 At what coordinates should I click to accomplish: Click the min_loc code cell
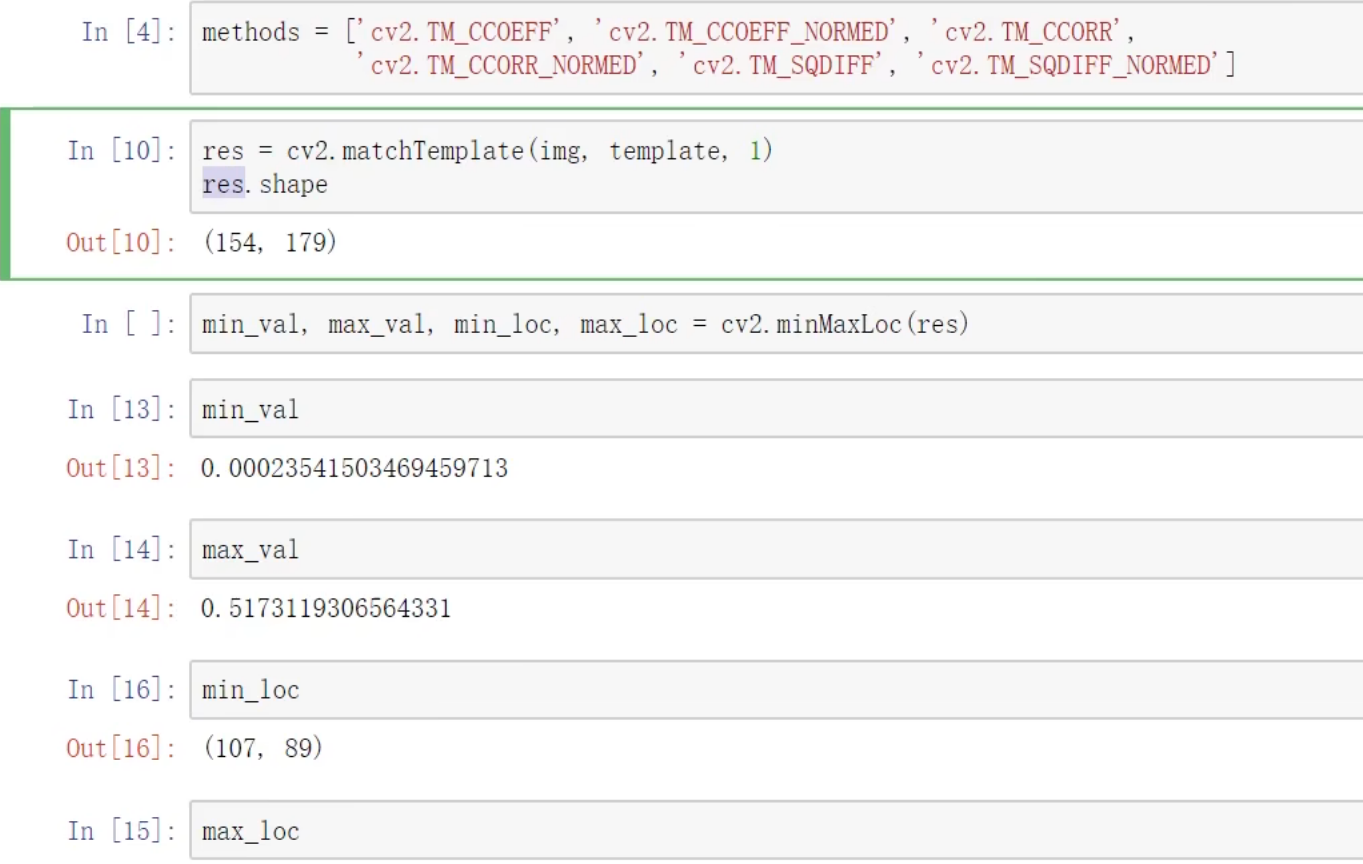click(x=775, y=690)
